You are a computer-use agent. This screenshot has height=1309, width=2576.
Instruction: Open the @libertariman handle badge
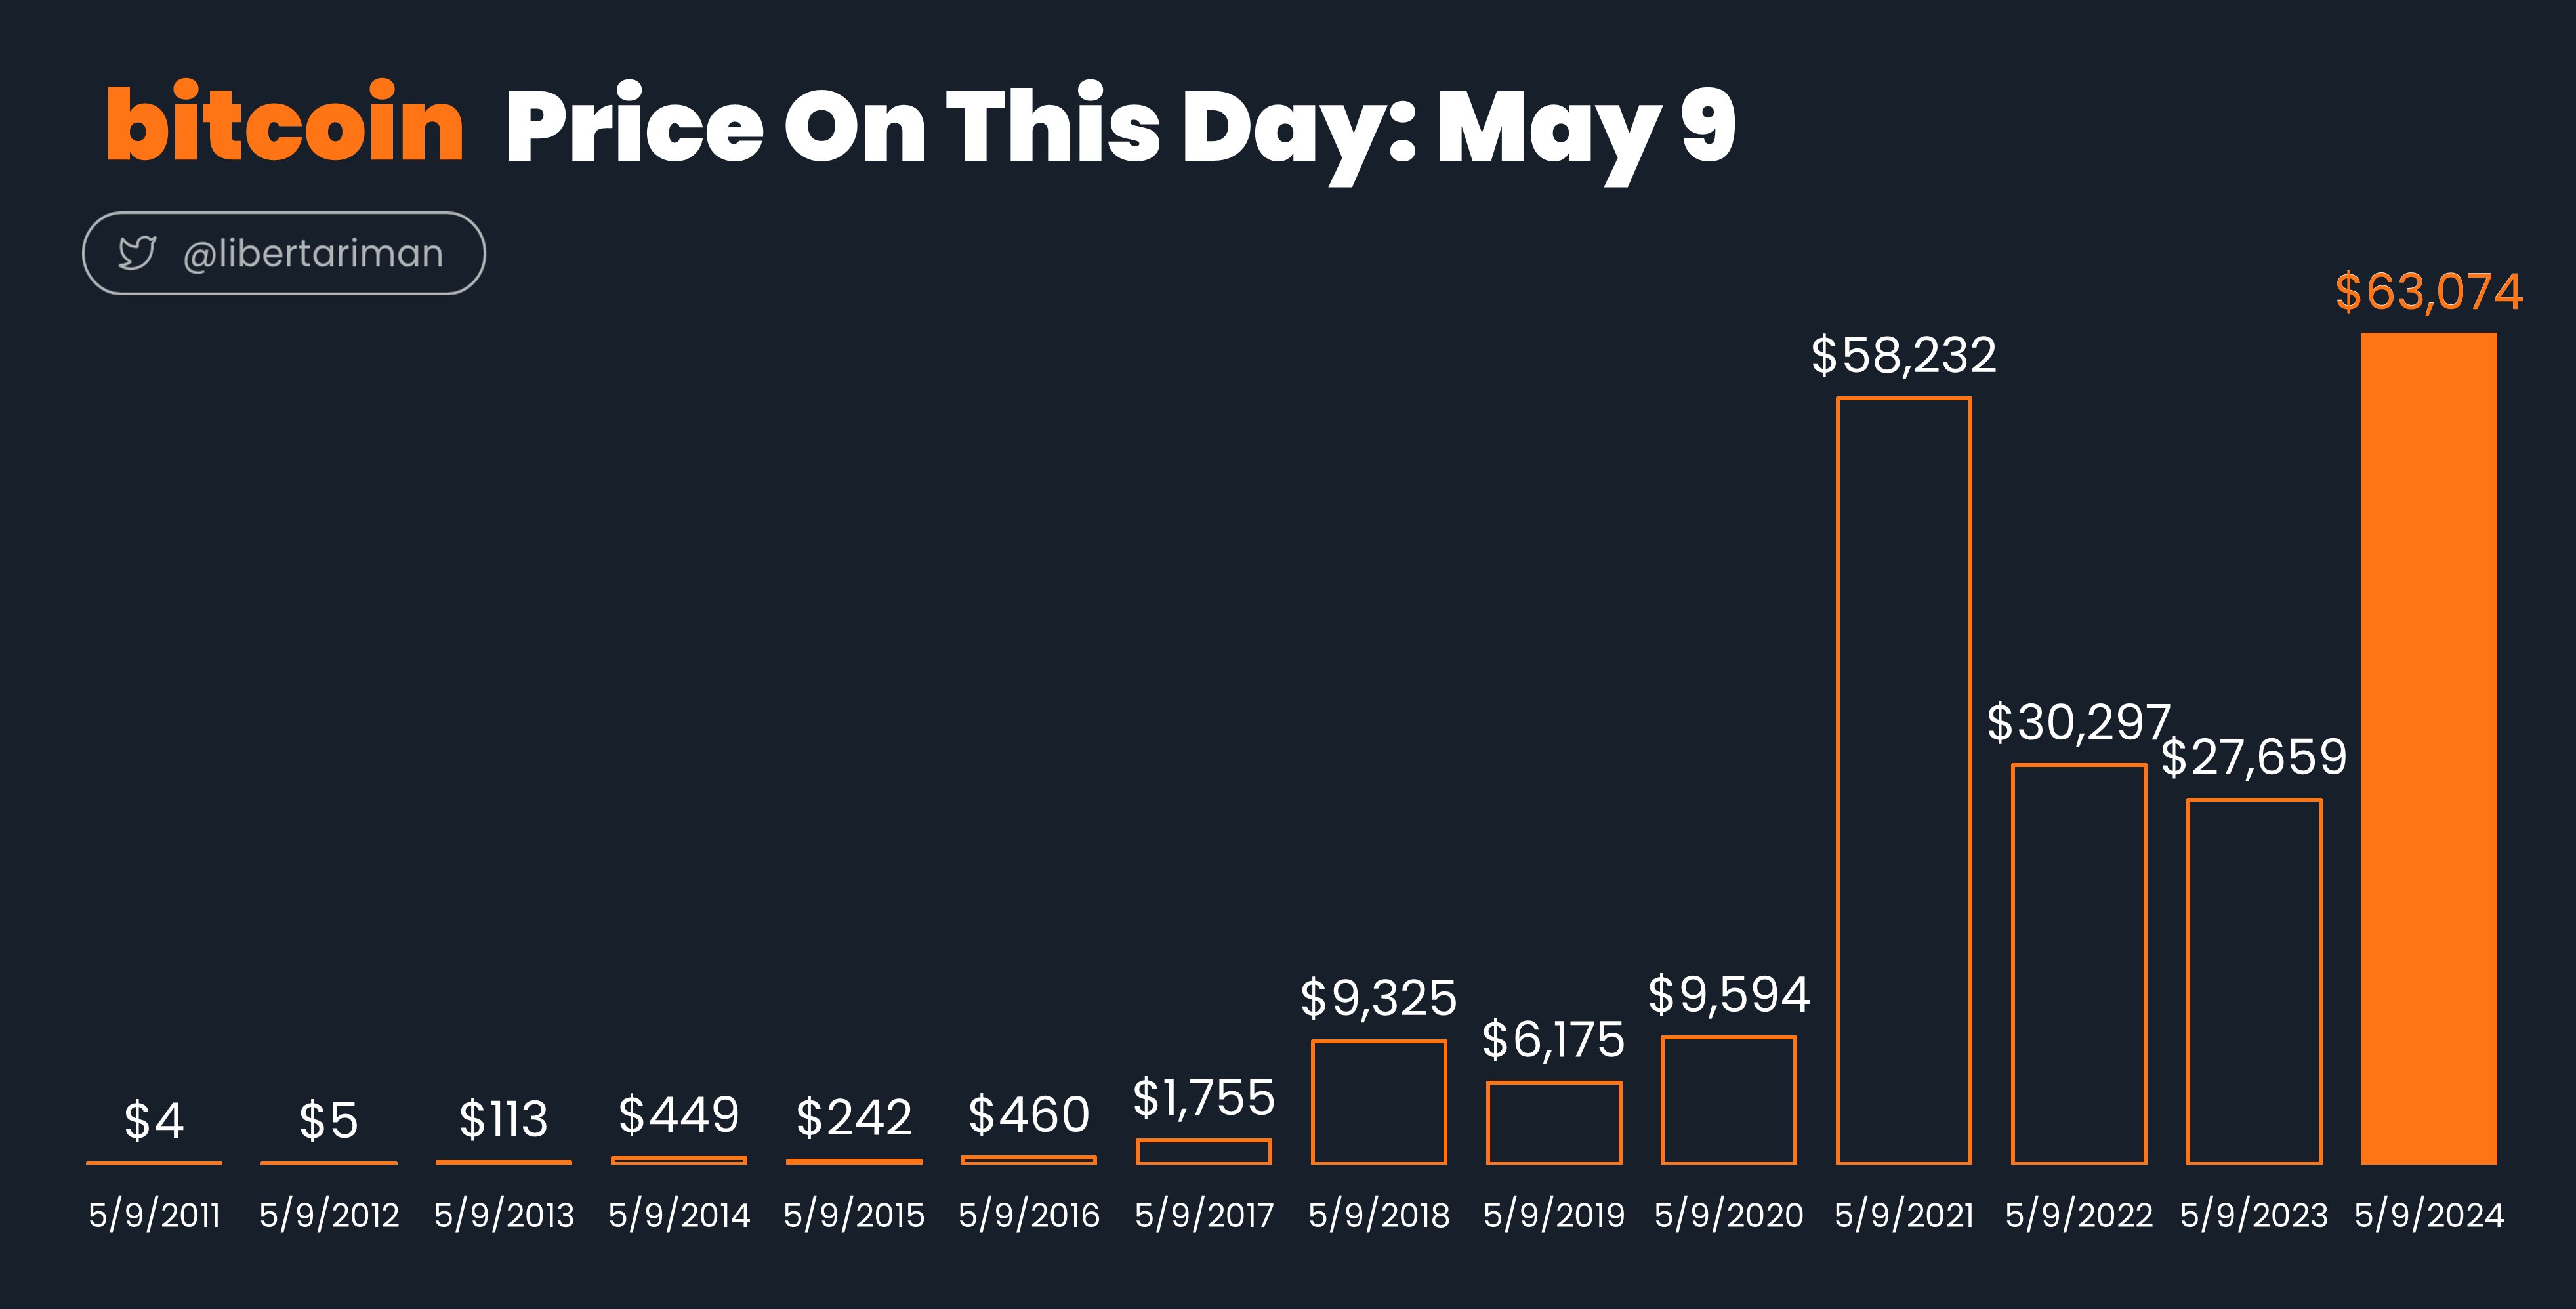coord(284,253)
